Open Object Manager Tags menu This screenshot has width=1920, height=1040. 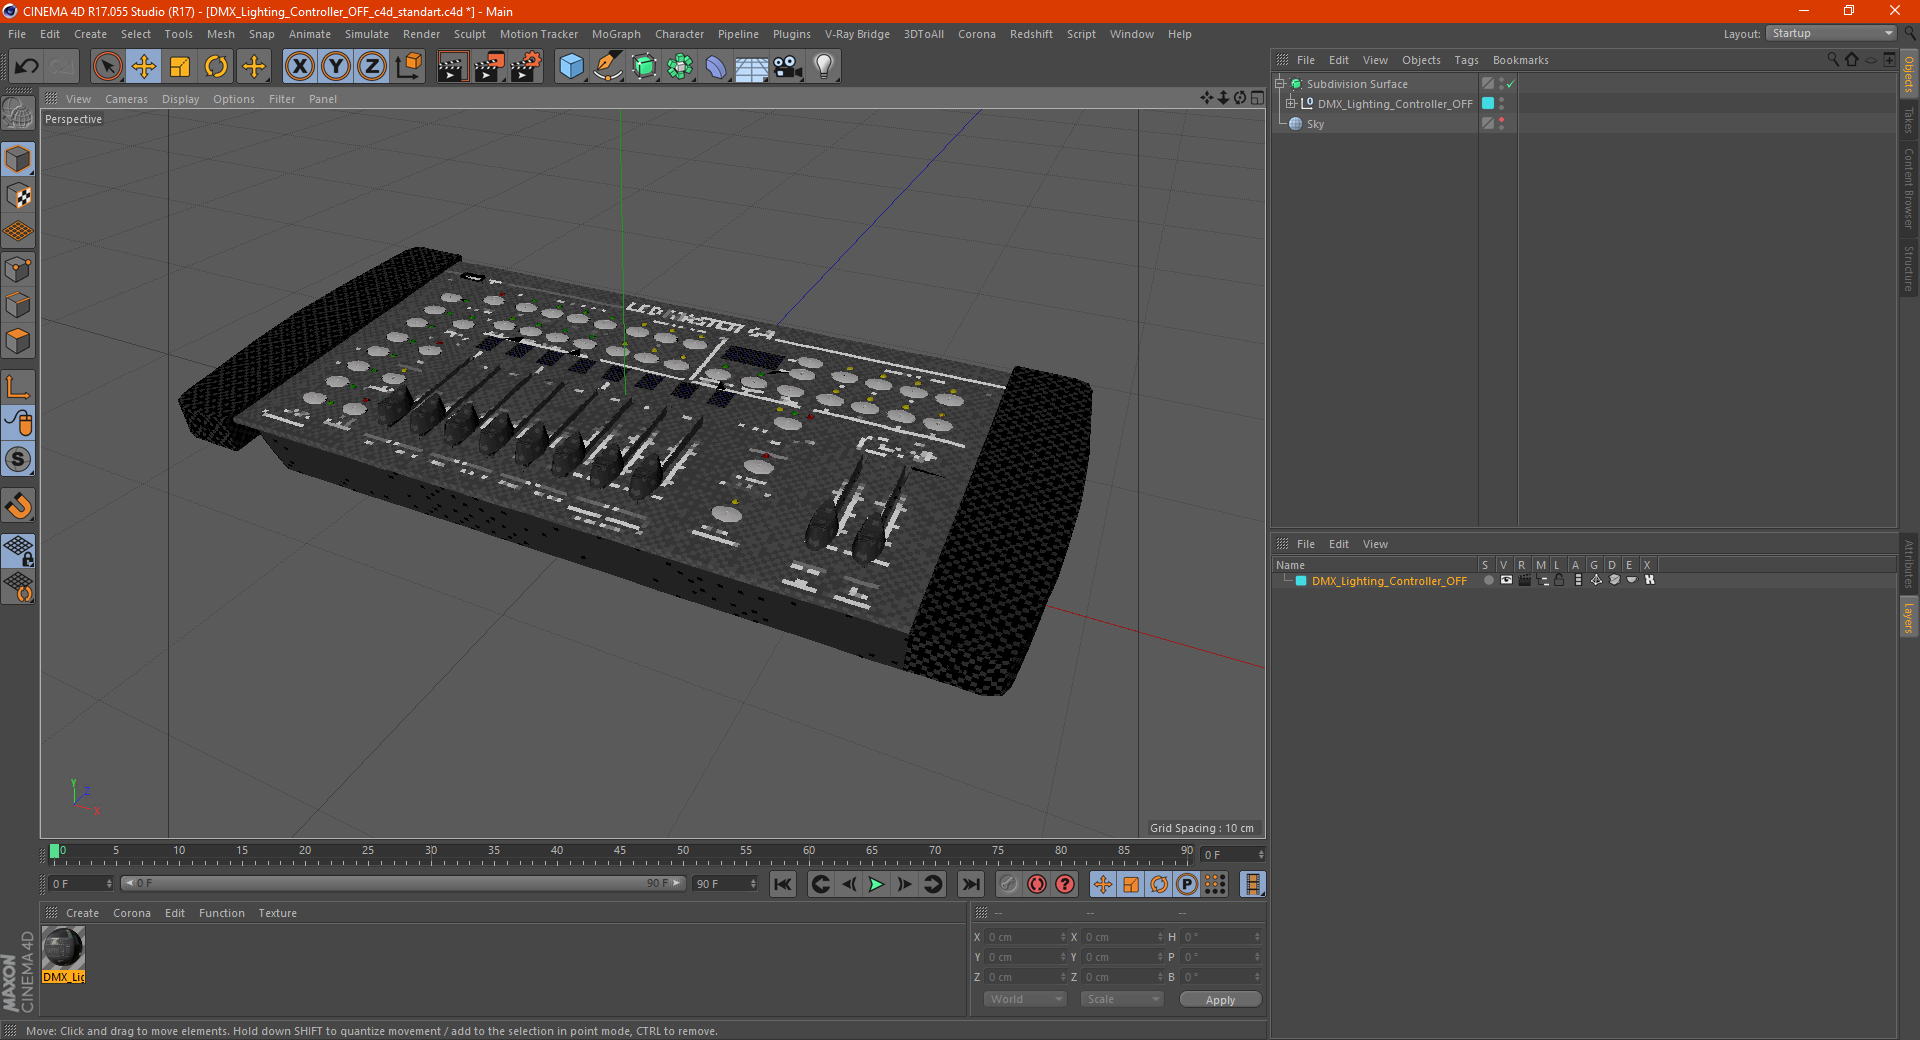1466,60
